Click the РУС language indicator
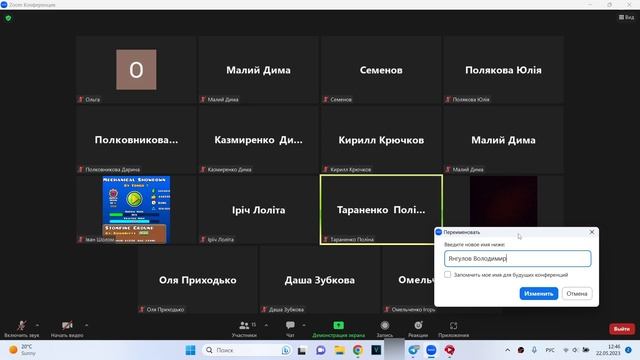 point(550,350)
